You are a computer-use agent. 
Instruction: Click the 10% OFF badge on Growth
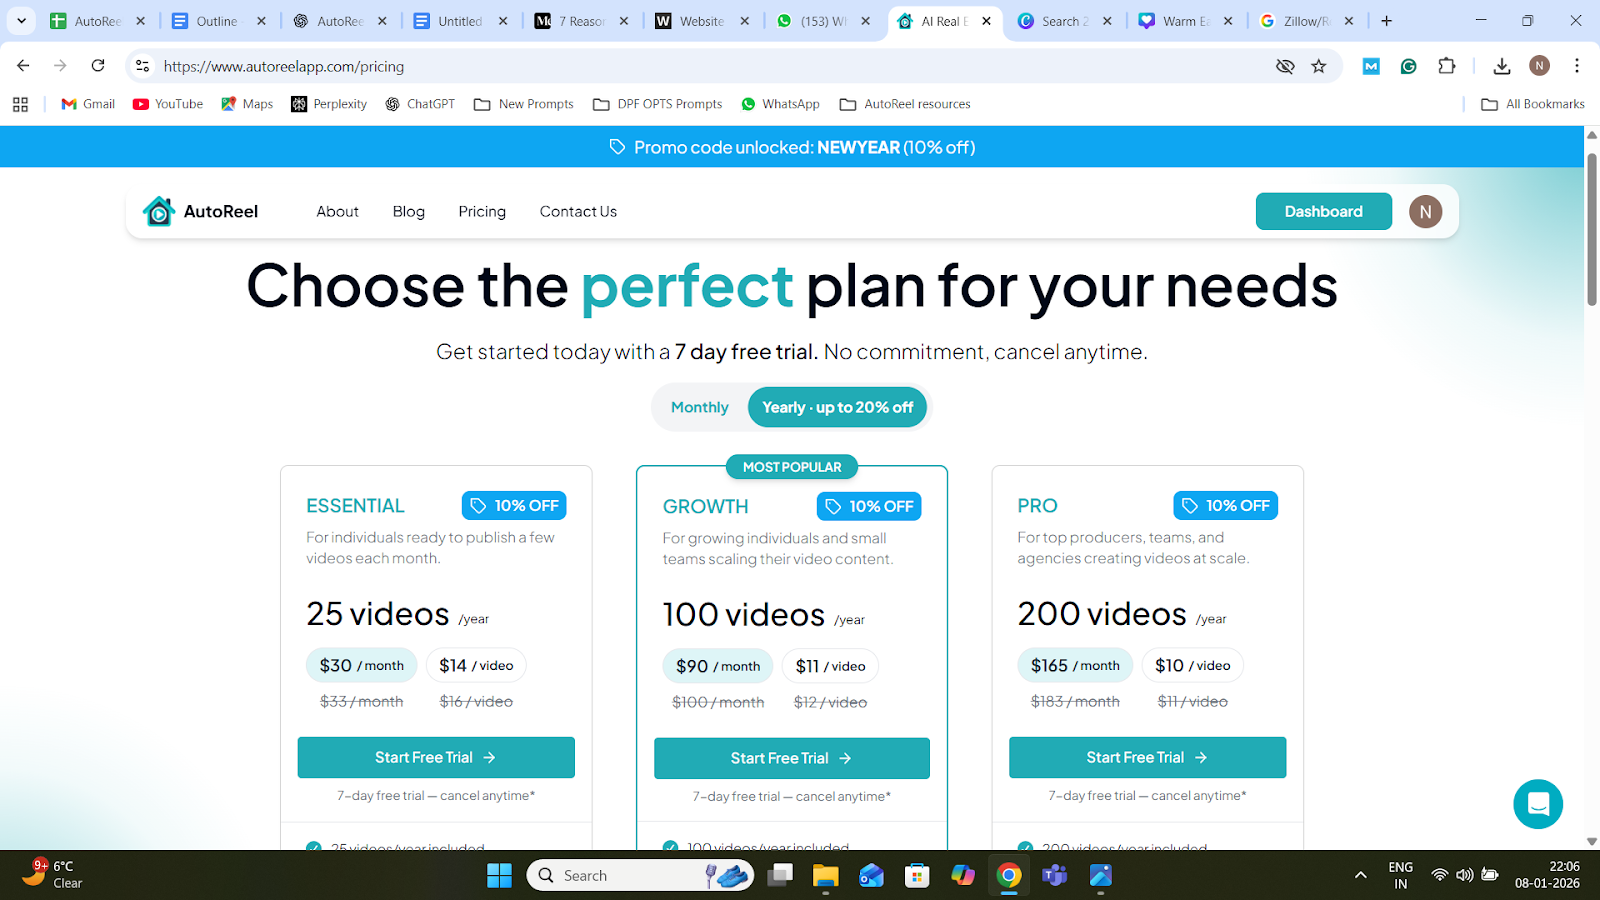(869, 507)
